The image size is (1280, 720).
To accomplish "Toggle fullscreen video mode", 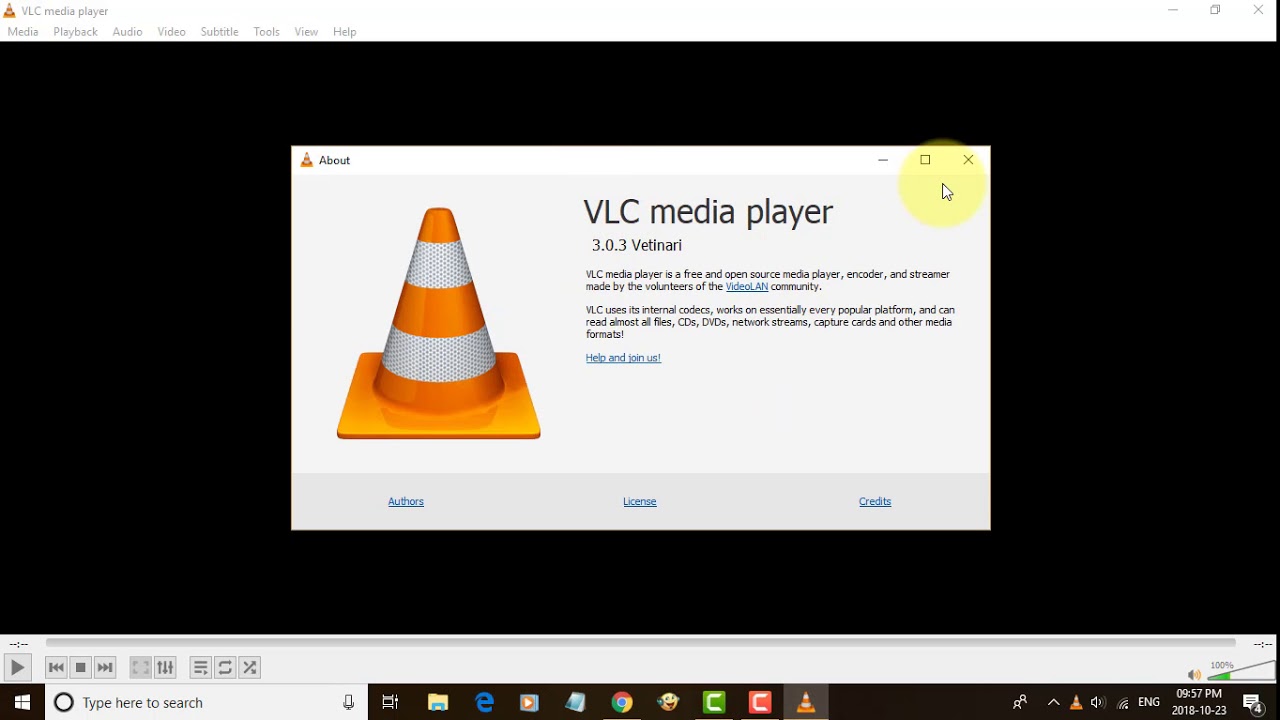I will click(x=141, y=668).
